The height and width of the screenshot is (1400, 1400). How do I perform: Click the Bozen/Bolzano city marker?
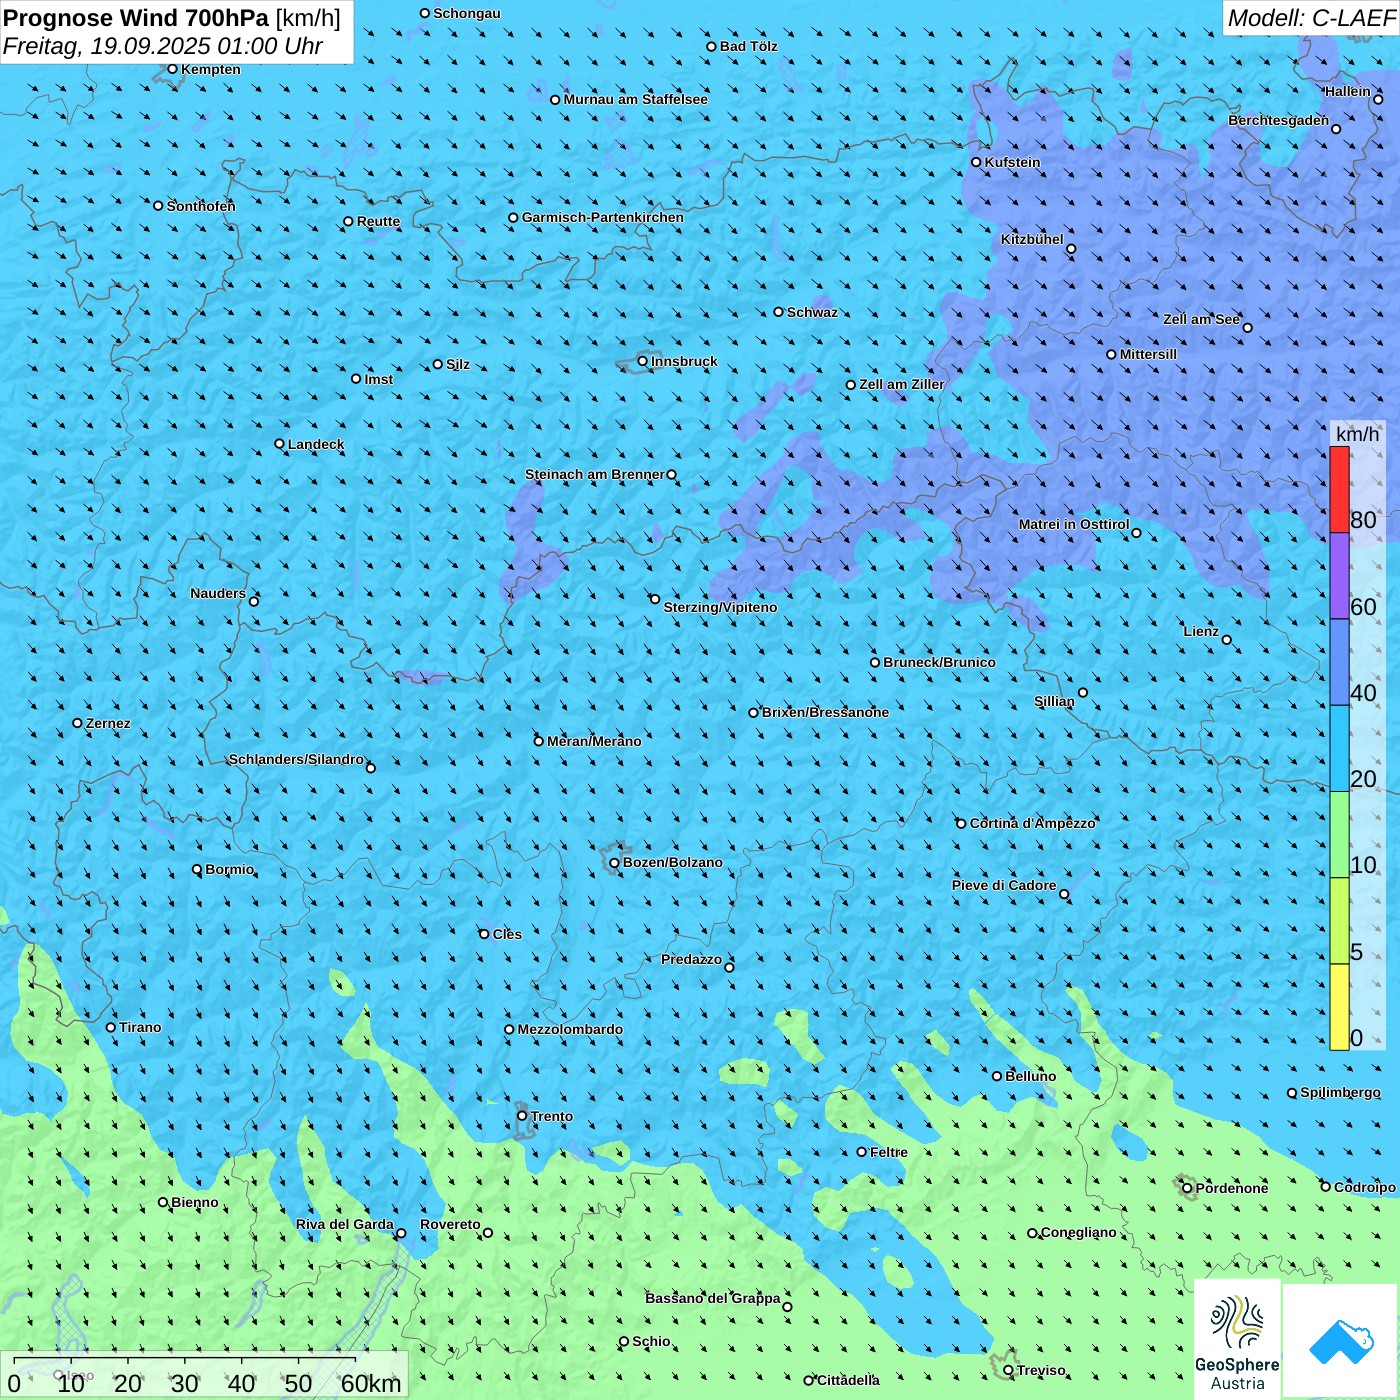tap(615, 862)
